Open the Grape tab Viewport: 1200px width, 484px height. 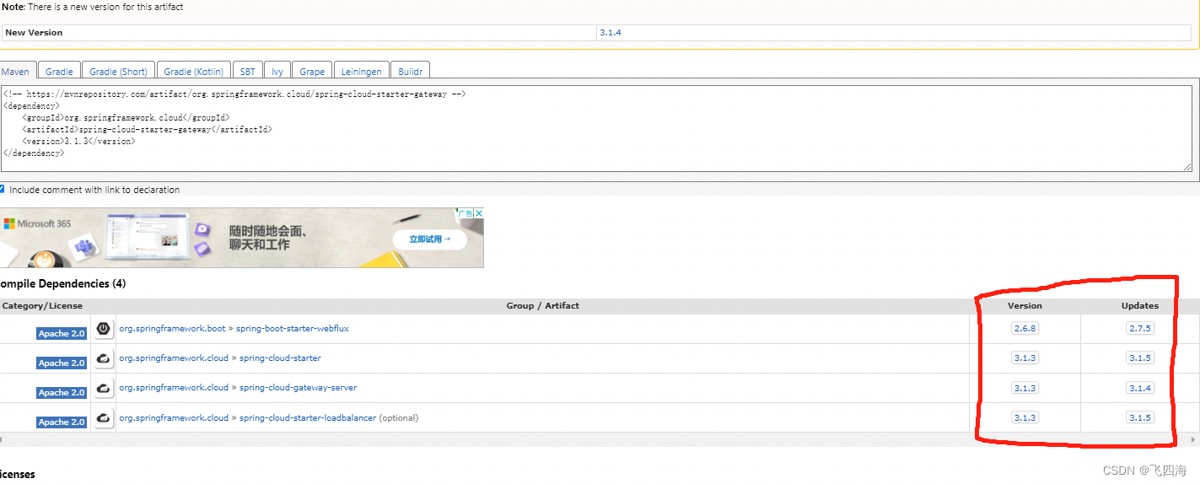312,71
